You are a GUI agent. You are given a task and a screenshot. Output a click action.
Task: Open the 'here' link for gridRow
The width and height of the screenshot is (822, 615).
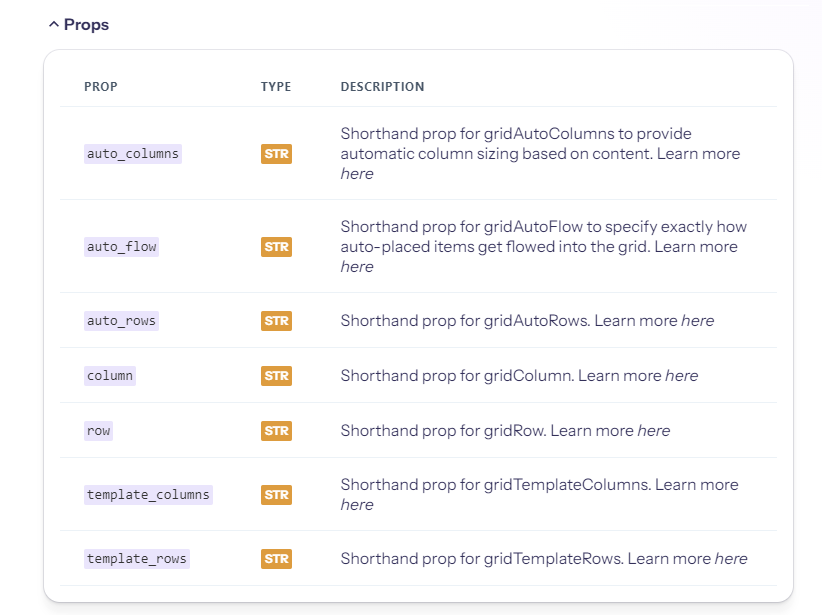point(653,431)
